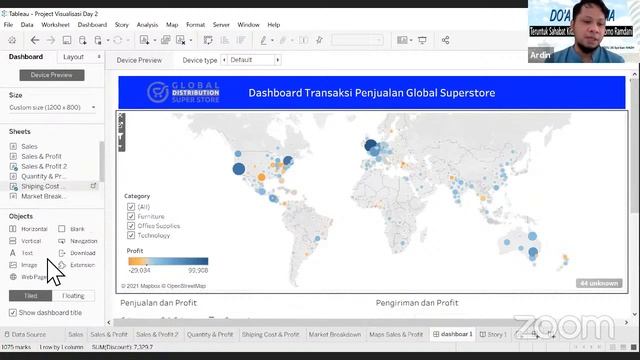The width and height of the screenshot is (640, 360).
Task: Open the Maps Sales & Profit sheet tab
Action: click(396, 334)
